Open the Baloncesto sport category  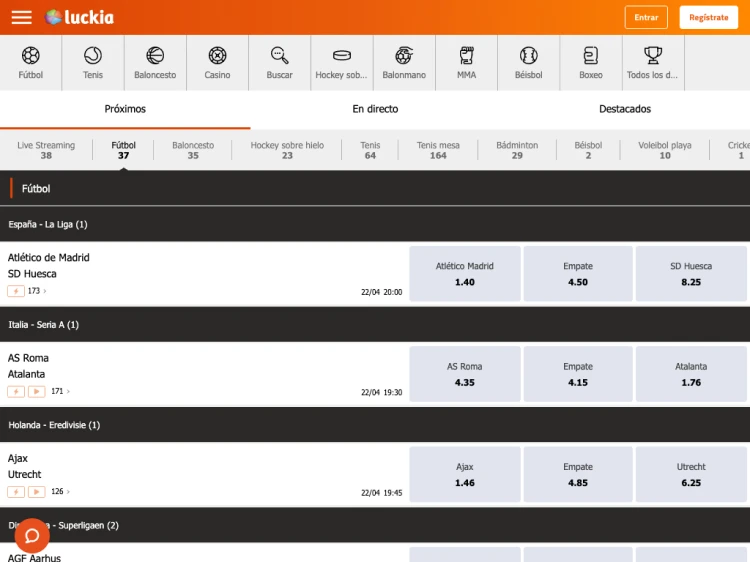click(x=155, y=62)
